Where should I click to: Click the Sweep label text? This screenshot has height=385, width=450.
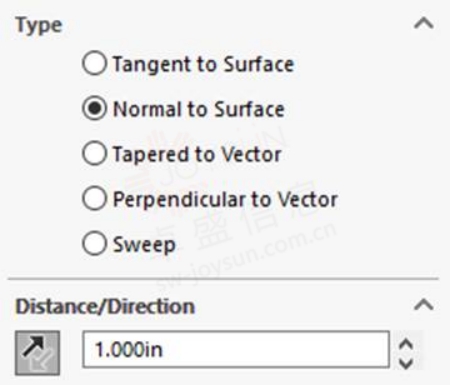coord(144,245)
